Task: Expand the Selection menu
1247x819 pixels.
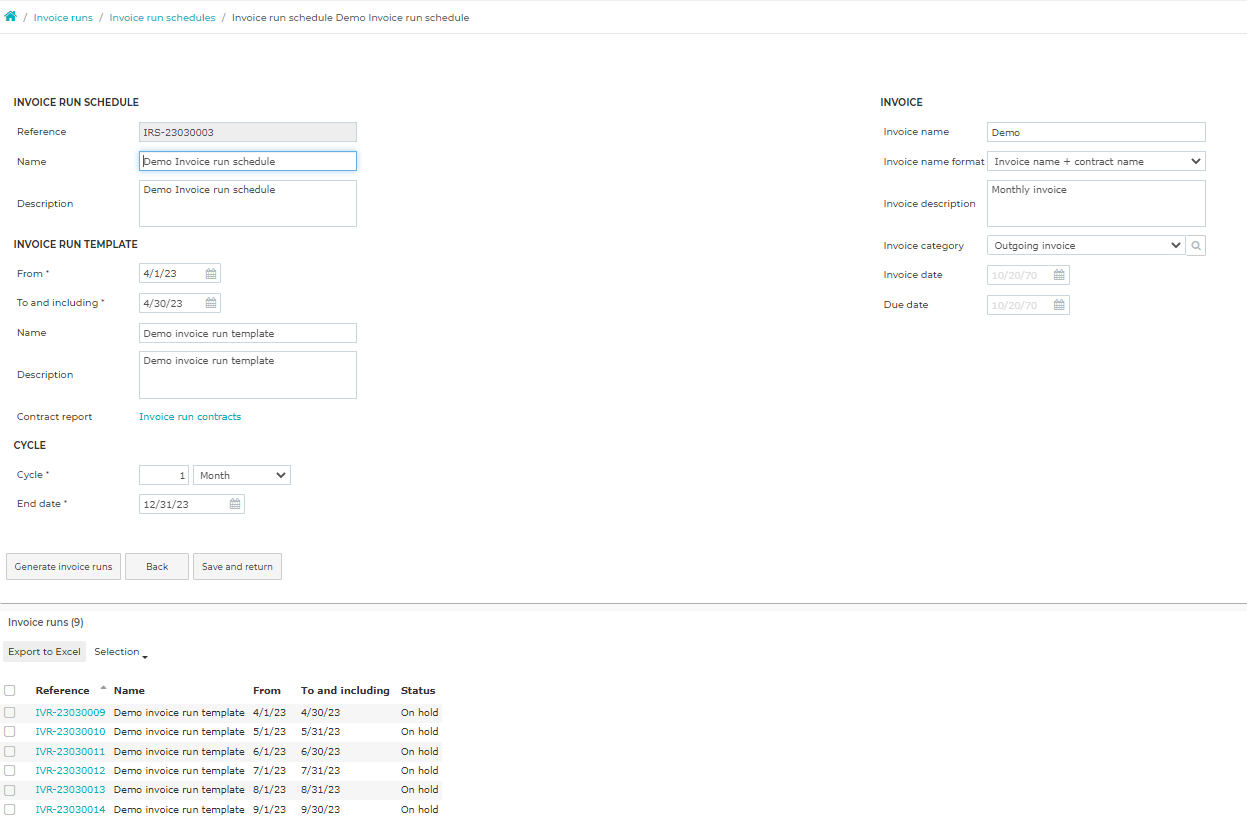Action: coord(121,652)
